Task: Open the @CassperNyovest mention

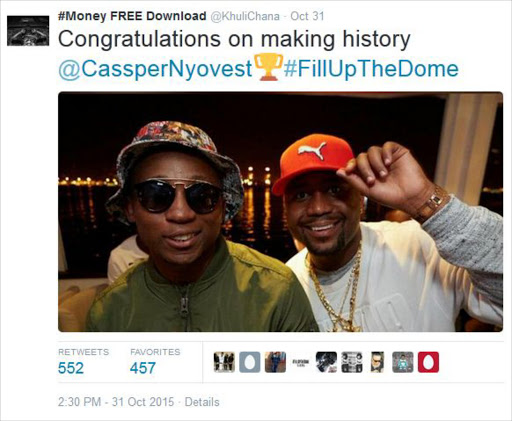Action: pyautogui.click(x=155, y=69)
